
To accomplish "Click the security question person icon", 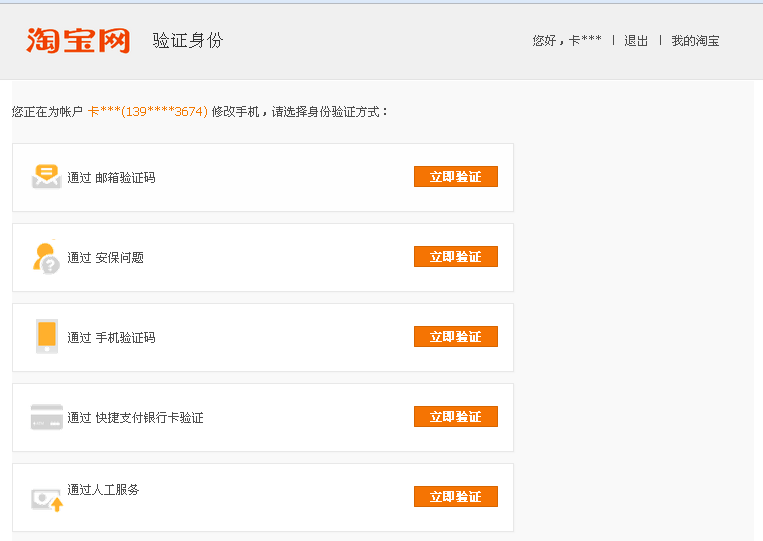I will coord(46,257).
